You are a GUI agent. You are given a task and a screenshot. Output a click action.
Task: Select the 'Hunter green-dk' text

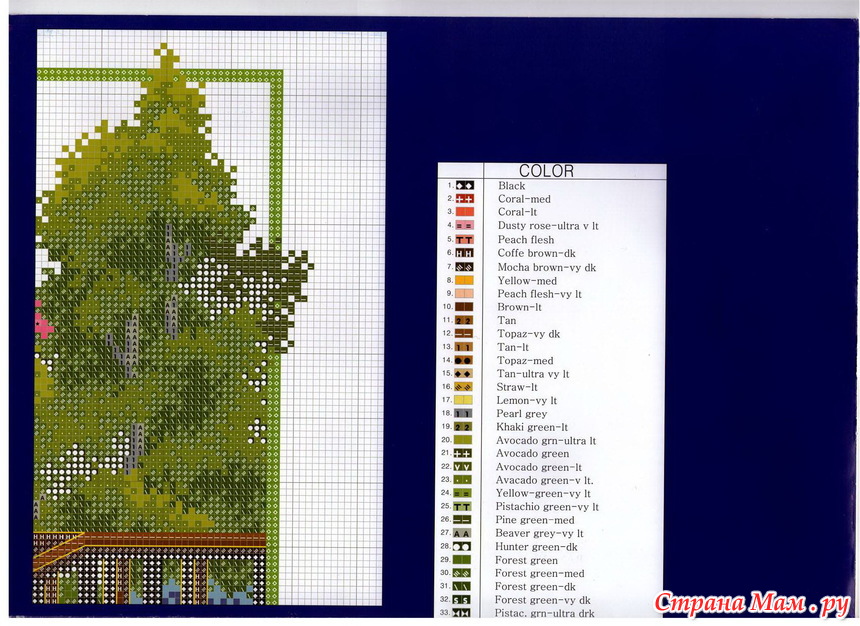point(536,547)
